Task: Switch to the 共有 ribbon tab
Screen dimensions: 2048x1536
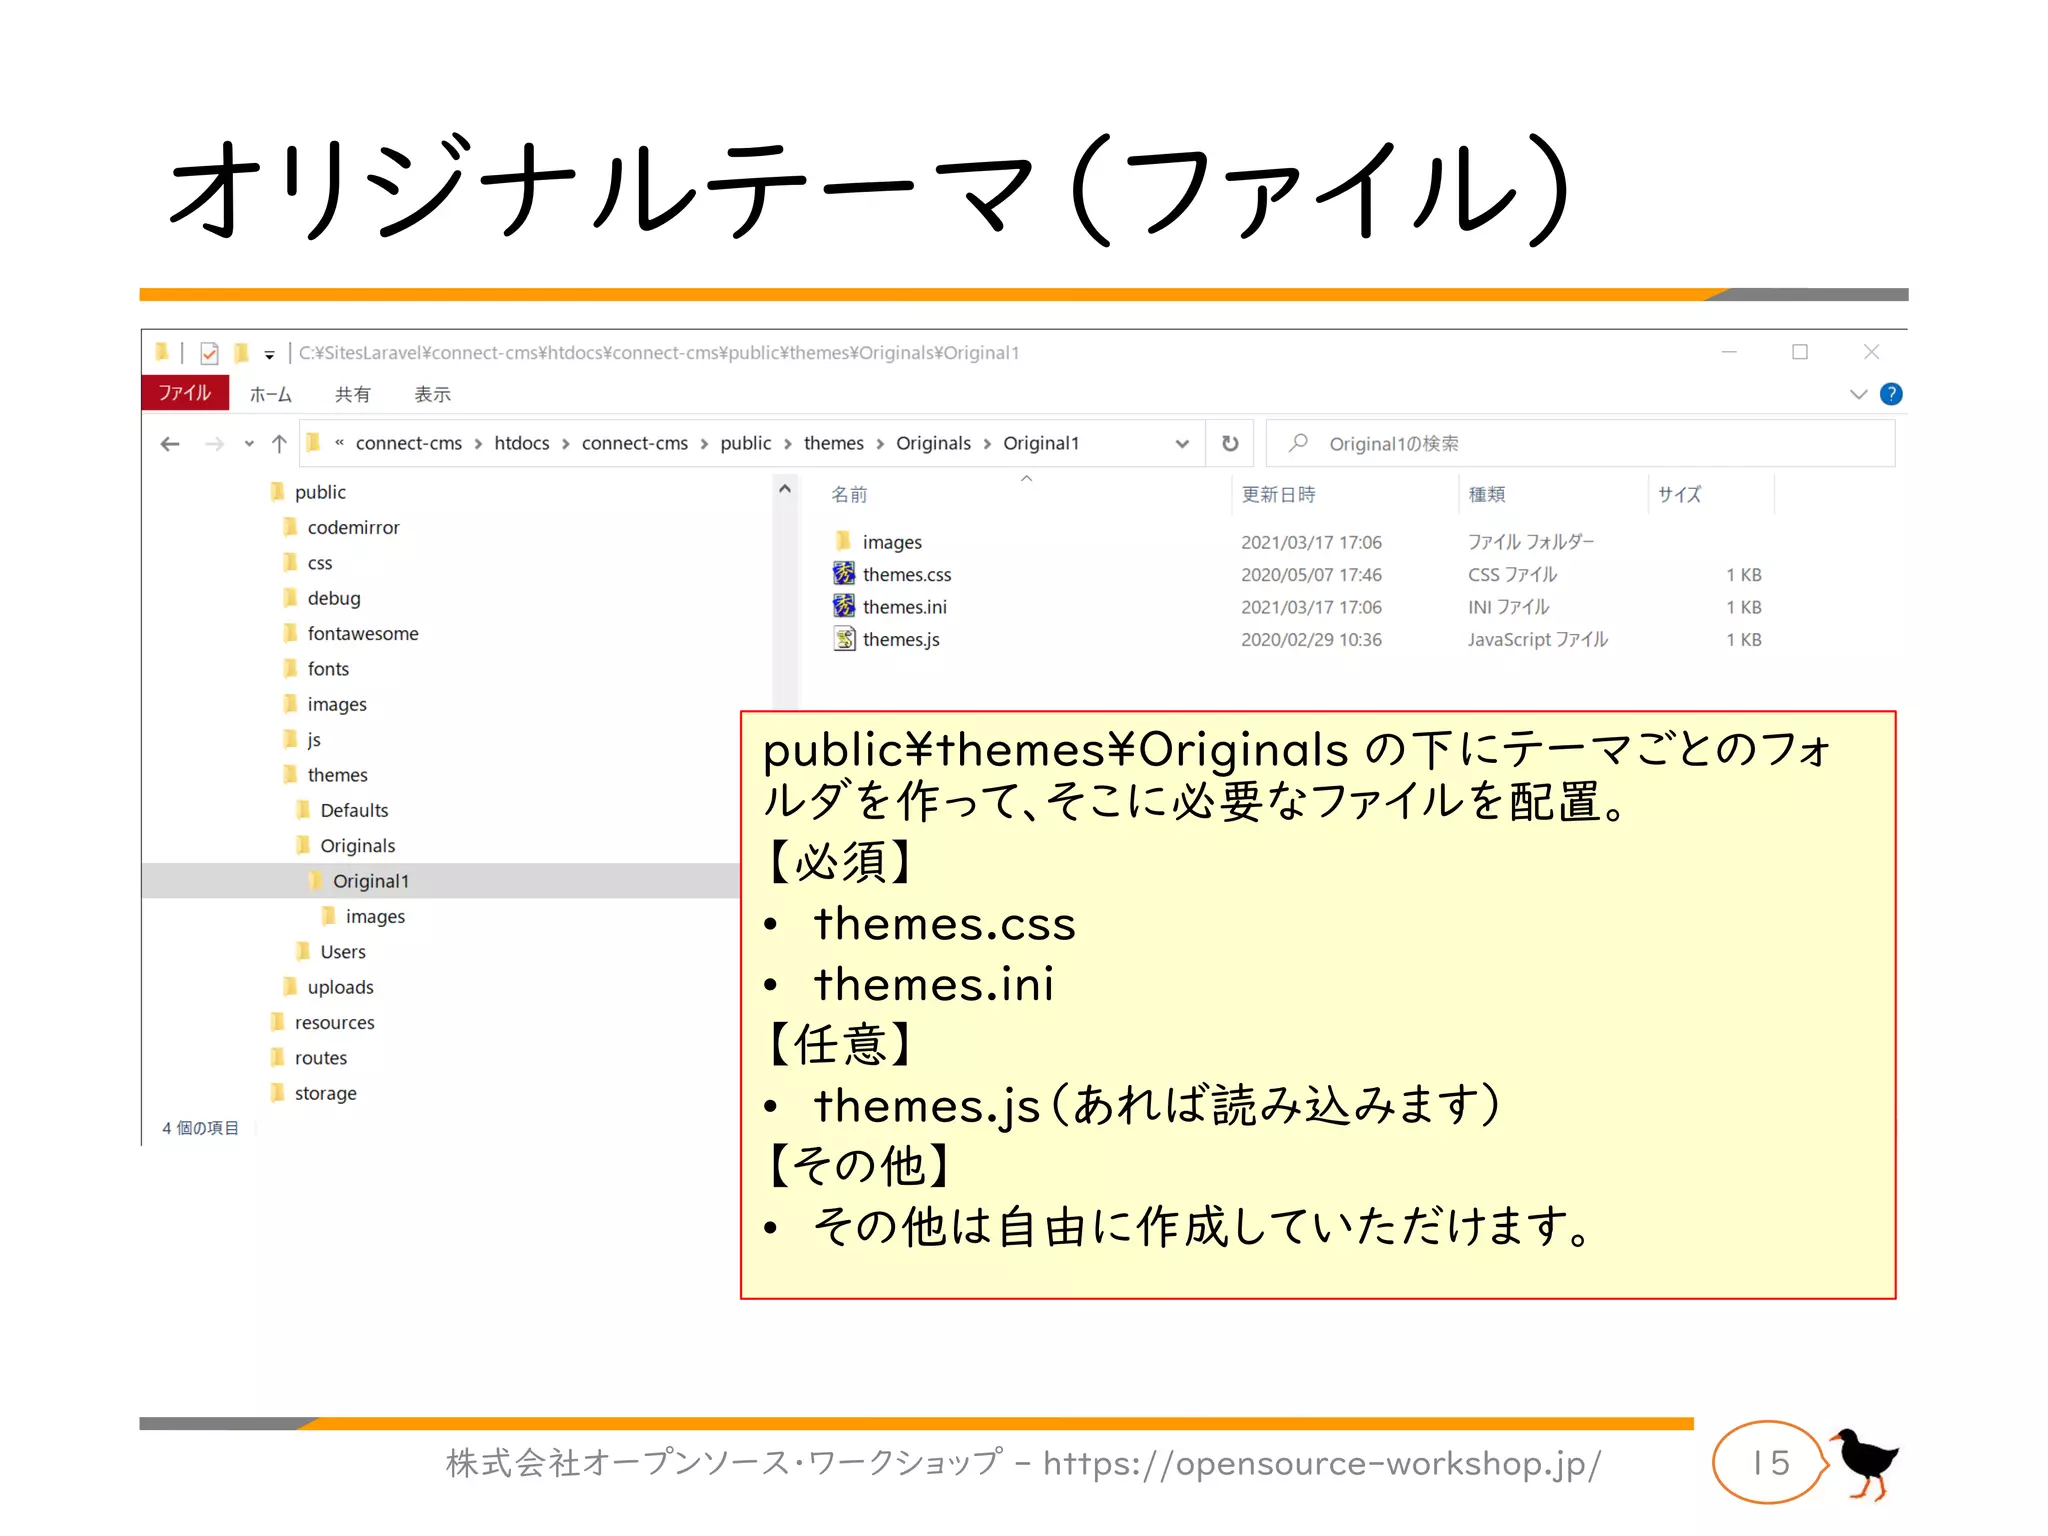Action: point(352,394)
